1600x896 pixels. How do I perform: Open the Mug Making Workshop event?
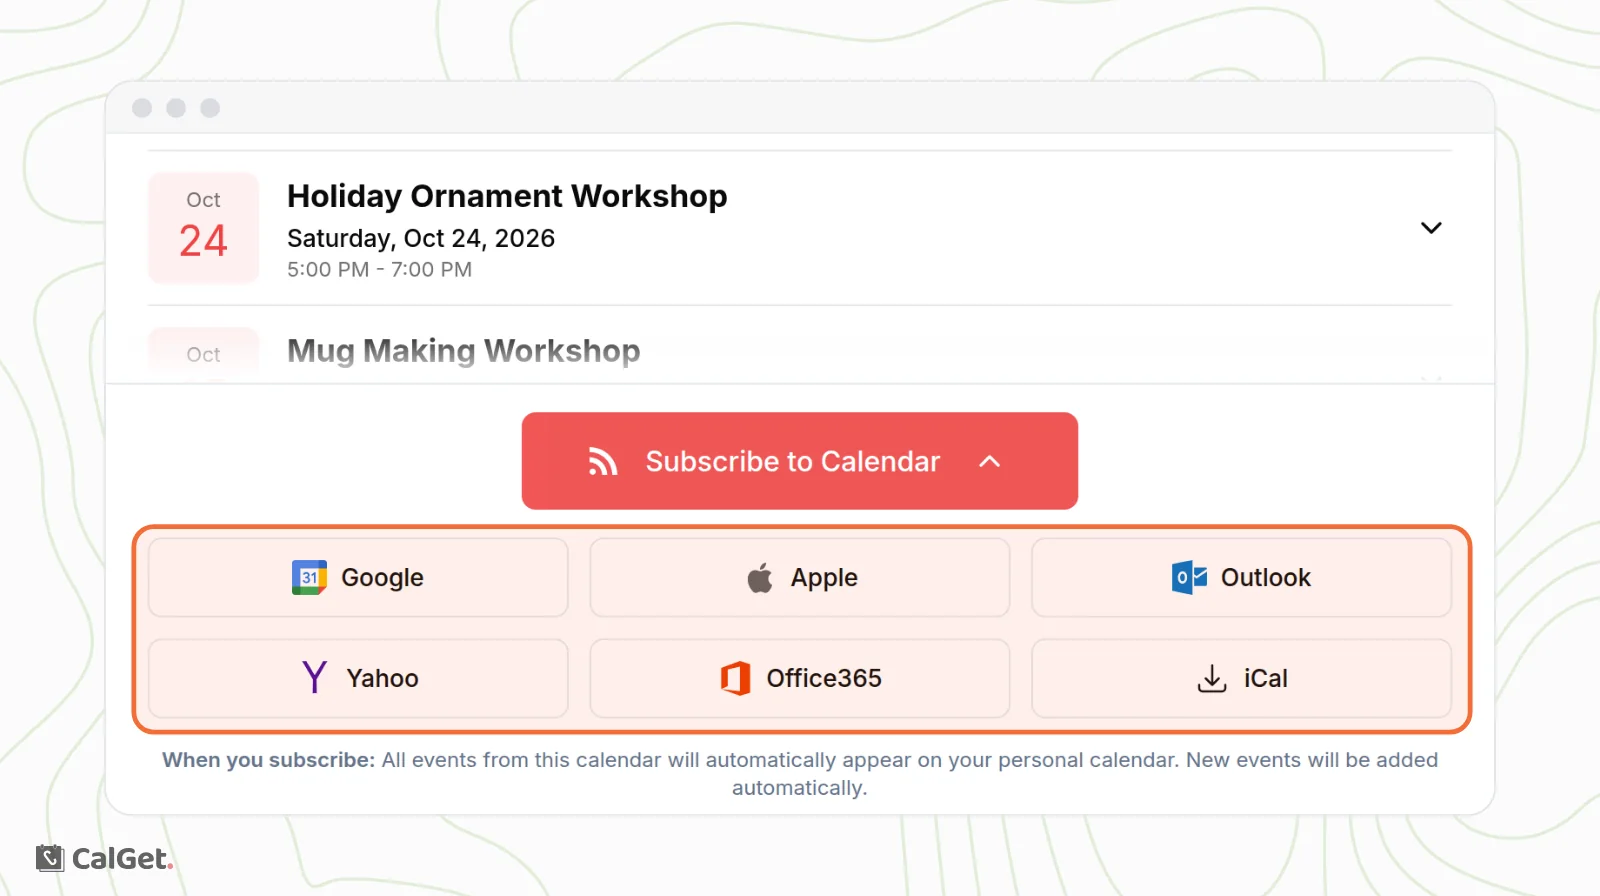point(463,351)
